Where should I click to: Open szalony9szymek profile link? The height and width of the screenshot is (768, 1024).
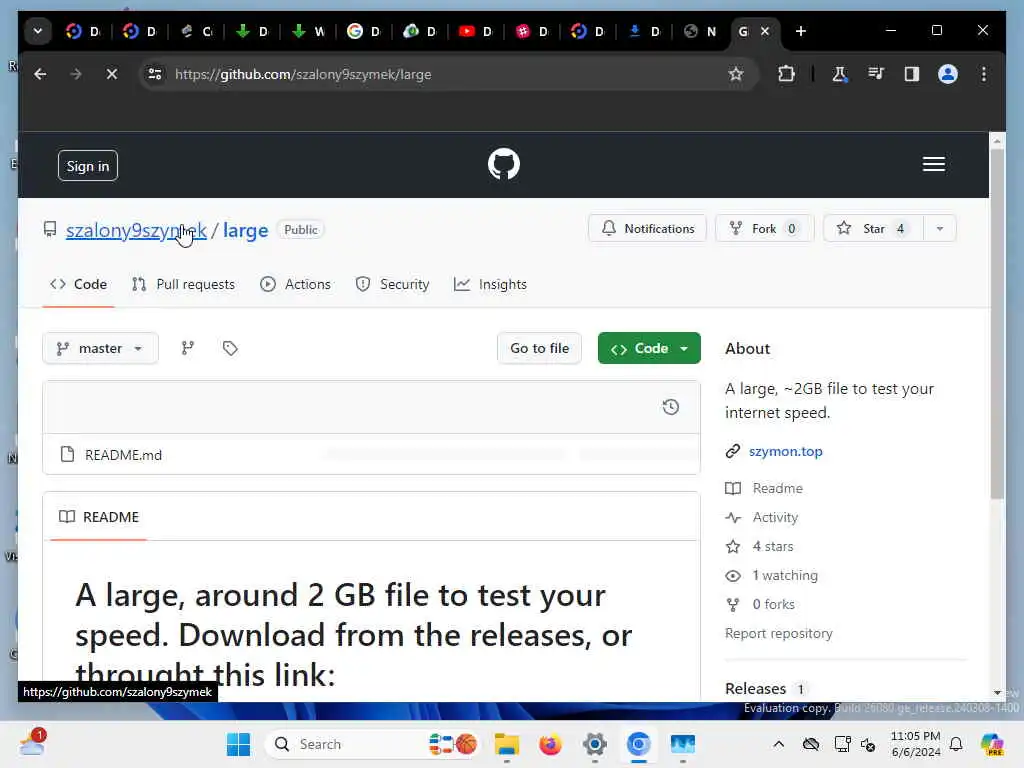(x=136, y=230)
